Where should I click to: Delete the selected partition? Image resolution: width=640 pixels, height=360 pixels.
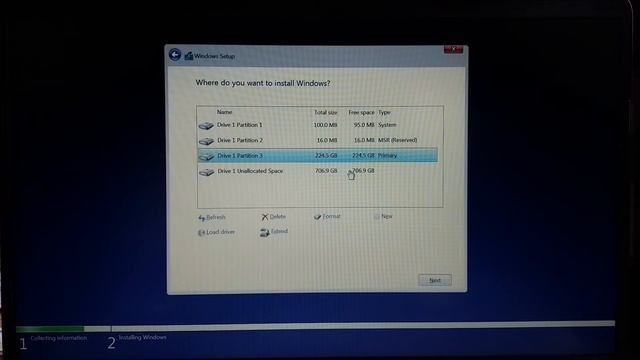click(x=273, y=217)
